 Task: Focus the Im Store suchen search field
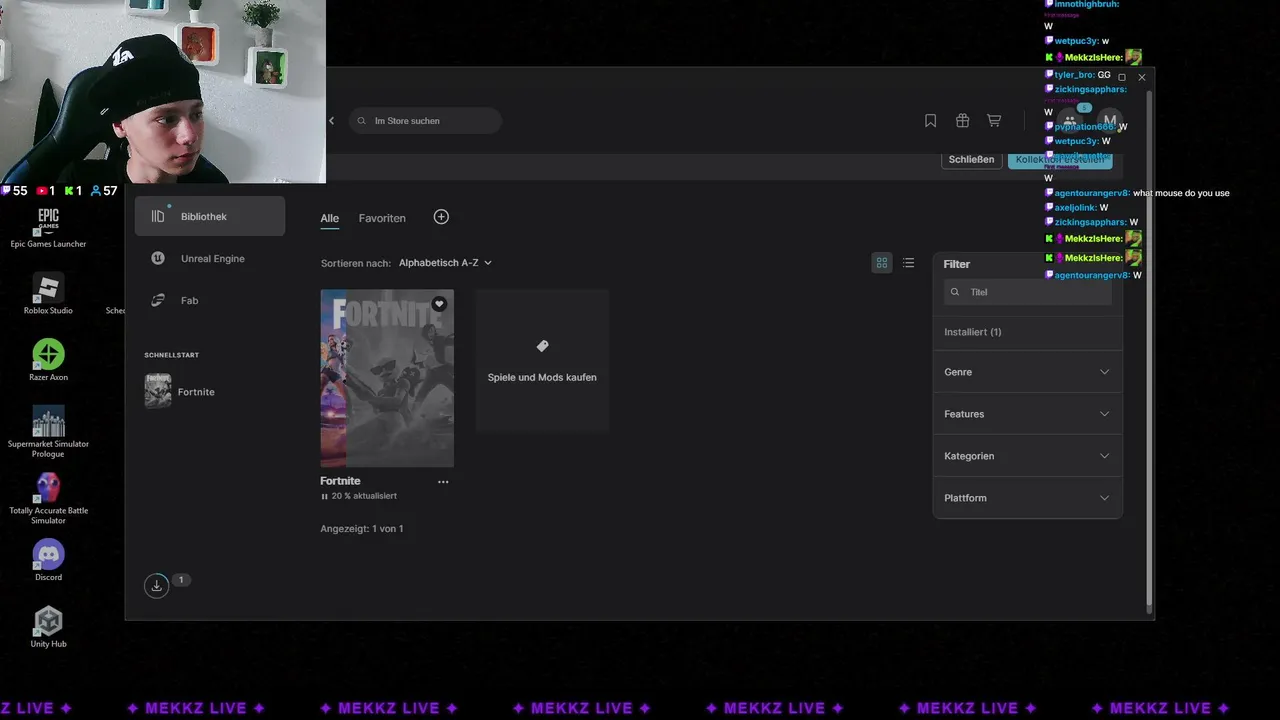426,121
